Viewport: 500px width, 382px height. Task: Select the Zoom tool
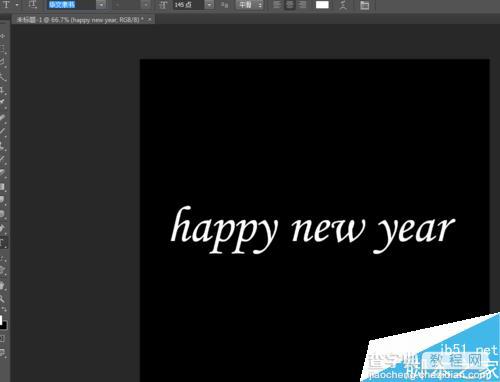(x=3, y=299)
